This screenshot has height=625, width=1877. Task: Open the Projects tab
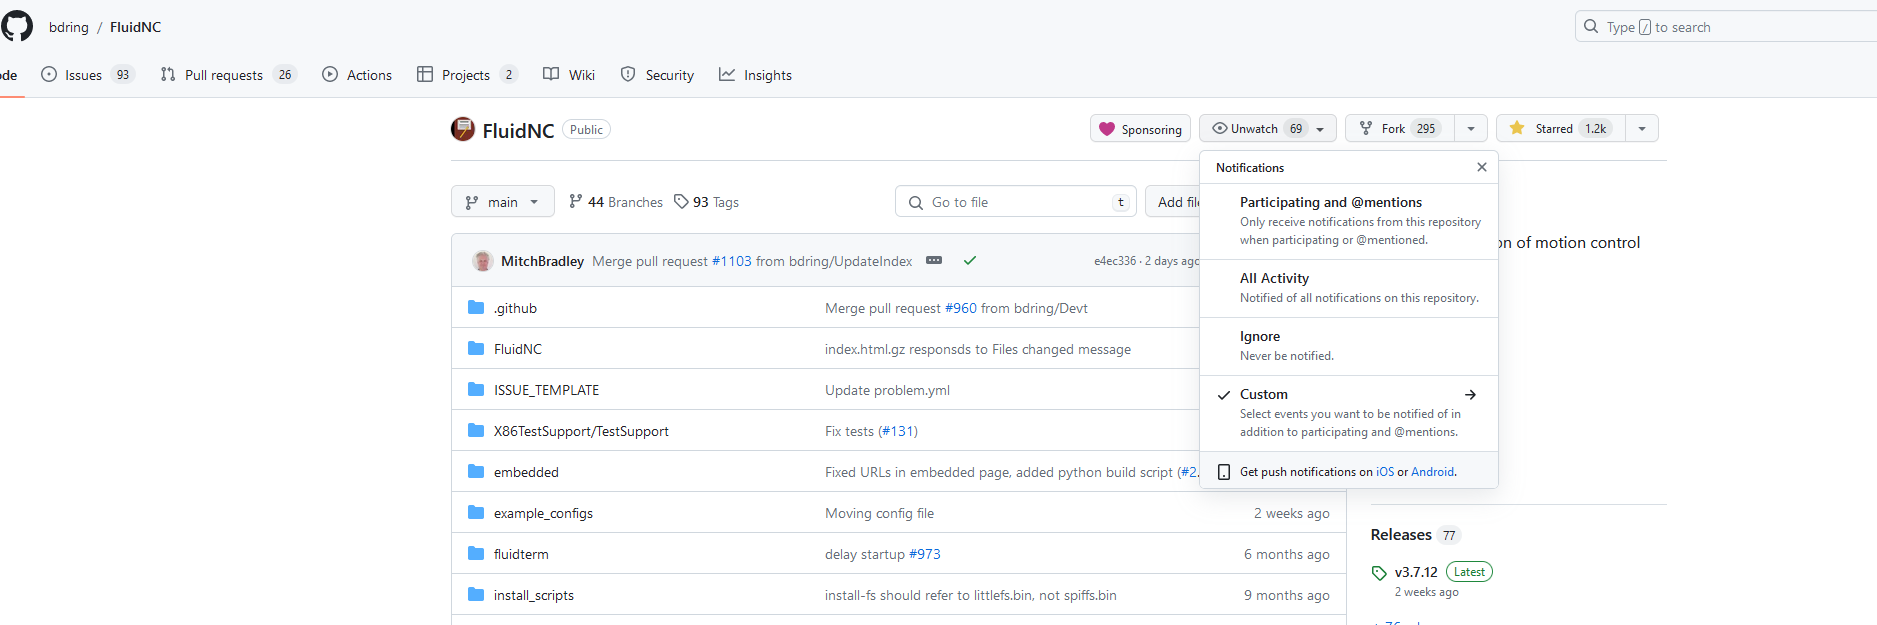tap(467, 75)
